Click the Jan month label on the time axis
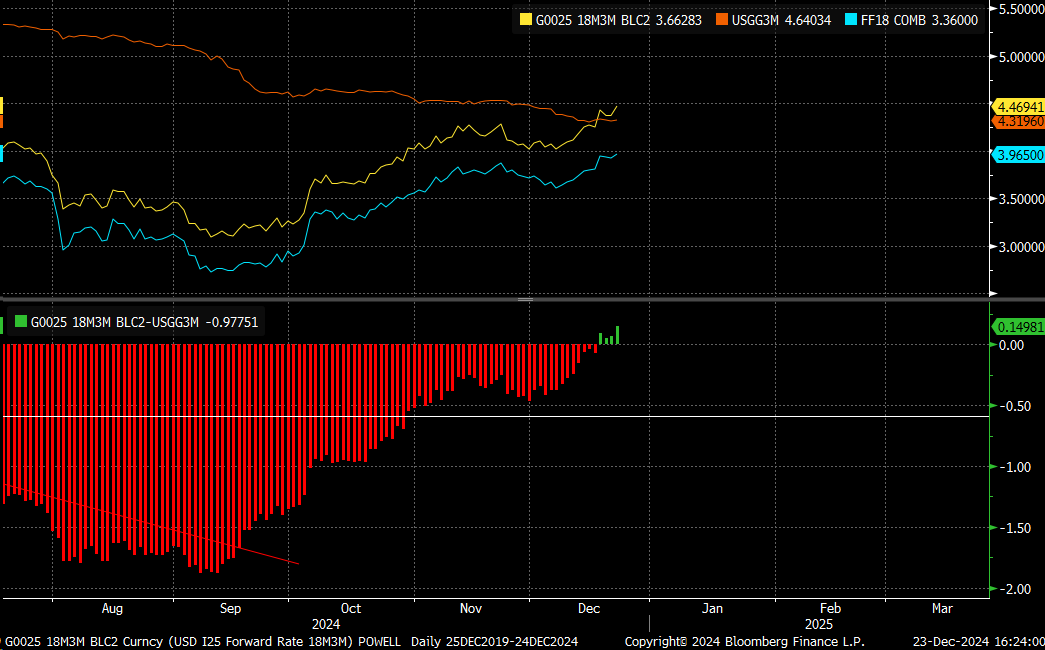Screen dimensions: 1045x650 click(713, 609)
